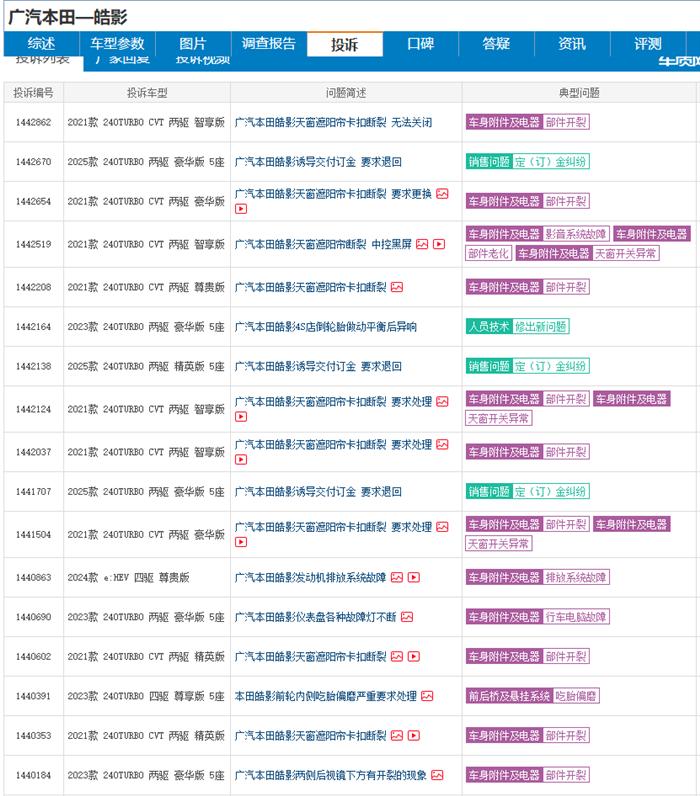Play video icon for complaint 1441504

click(x=241, y=542)
